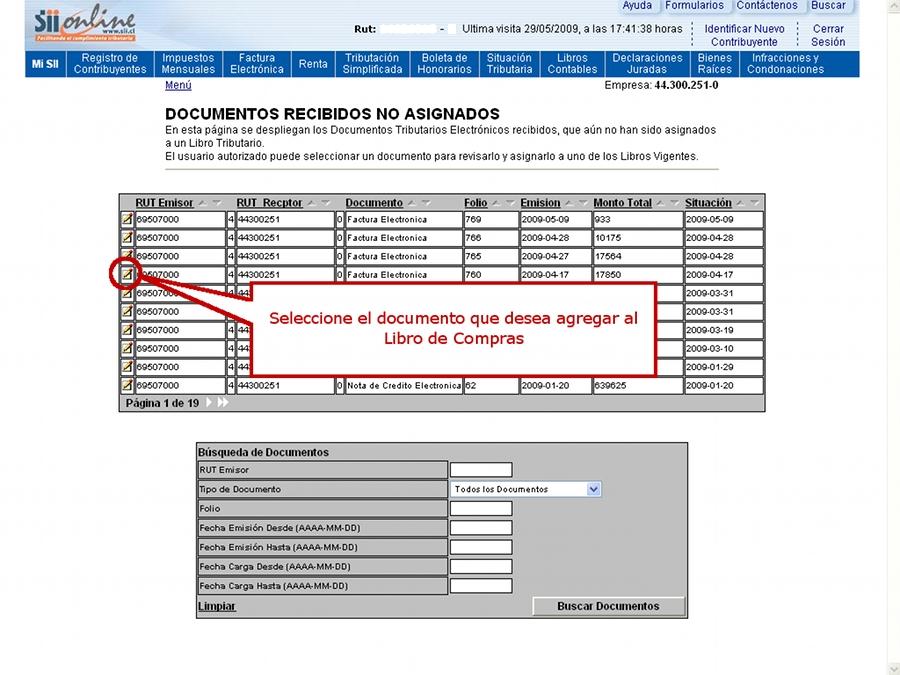Open edit icon for Nota de Credito row
Viewport: 900px width, 675px height.
pyautogui.click(x=127, y=385)
